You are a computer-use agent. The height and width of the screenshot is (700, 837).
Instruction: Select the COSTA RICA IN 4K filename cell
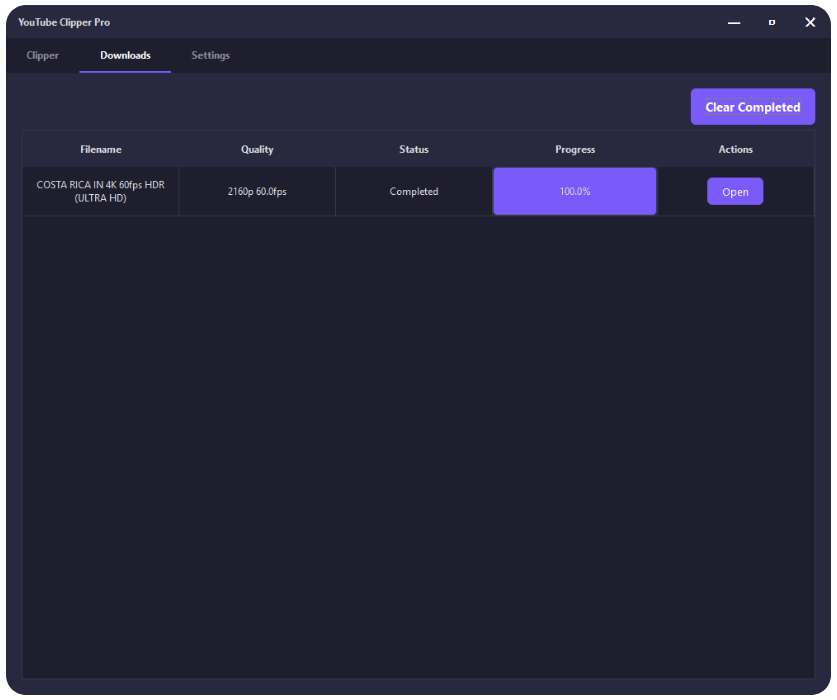[x=101, y=191]
